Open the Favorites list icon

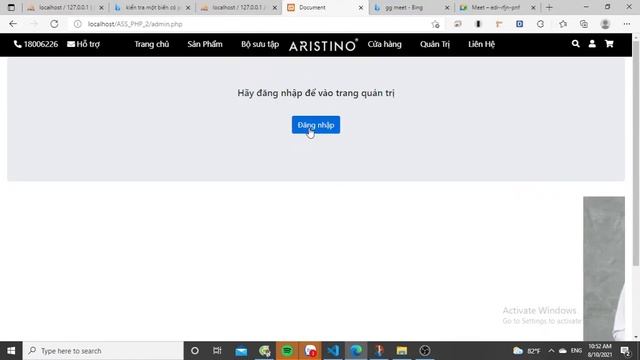[563, 24]
